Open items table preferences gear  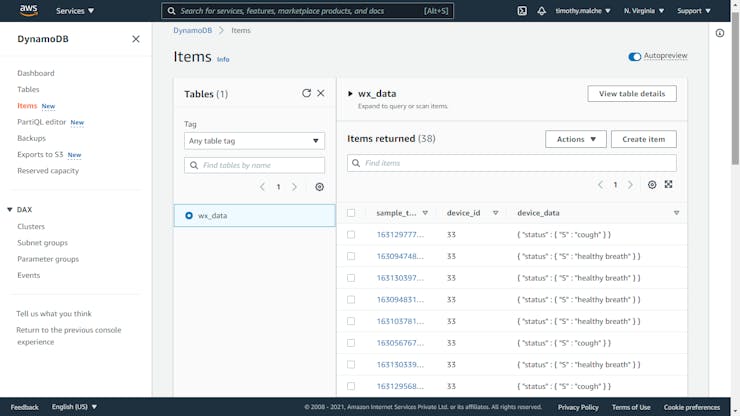[652, 185]
